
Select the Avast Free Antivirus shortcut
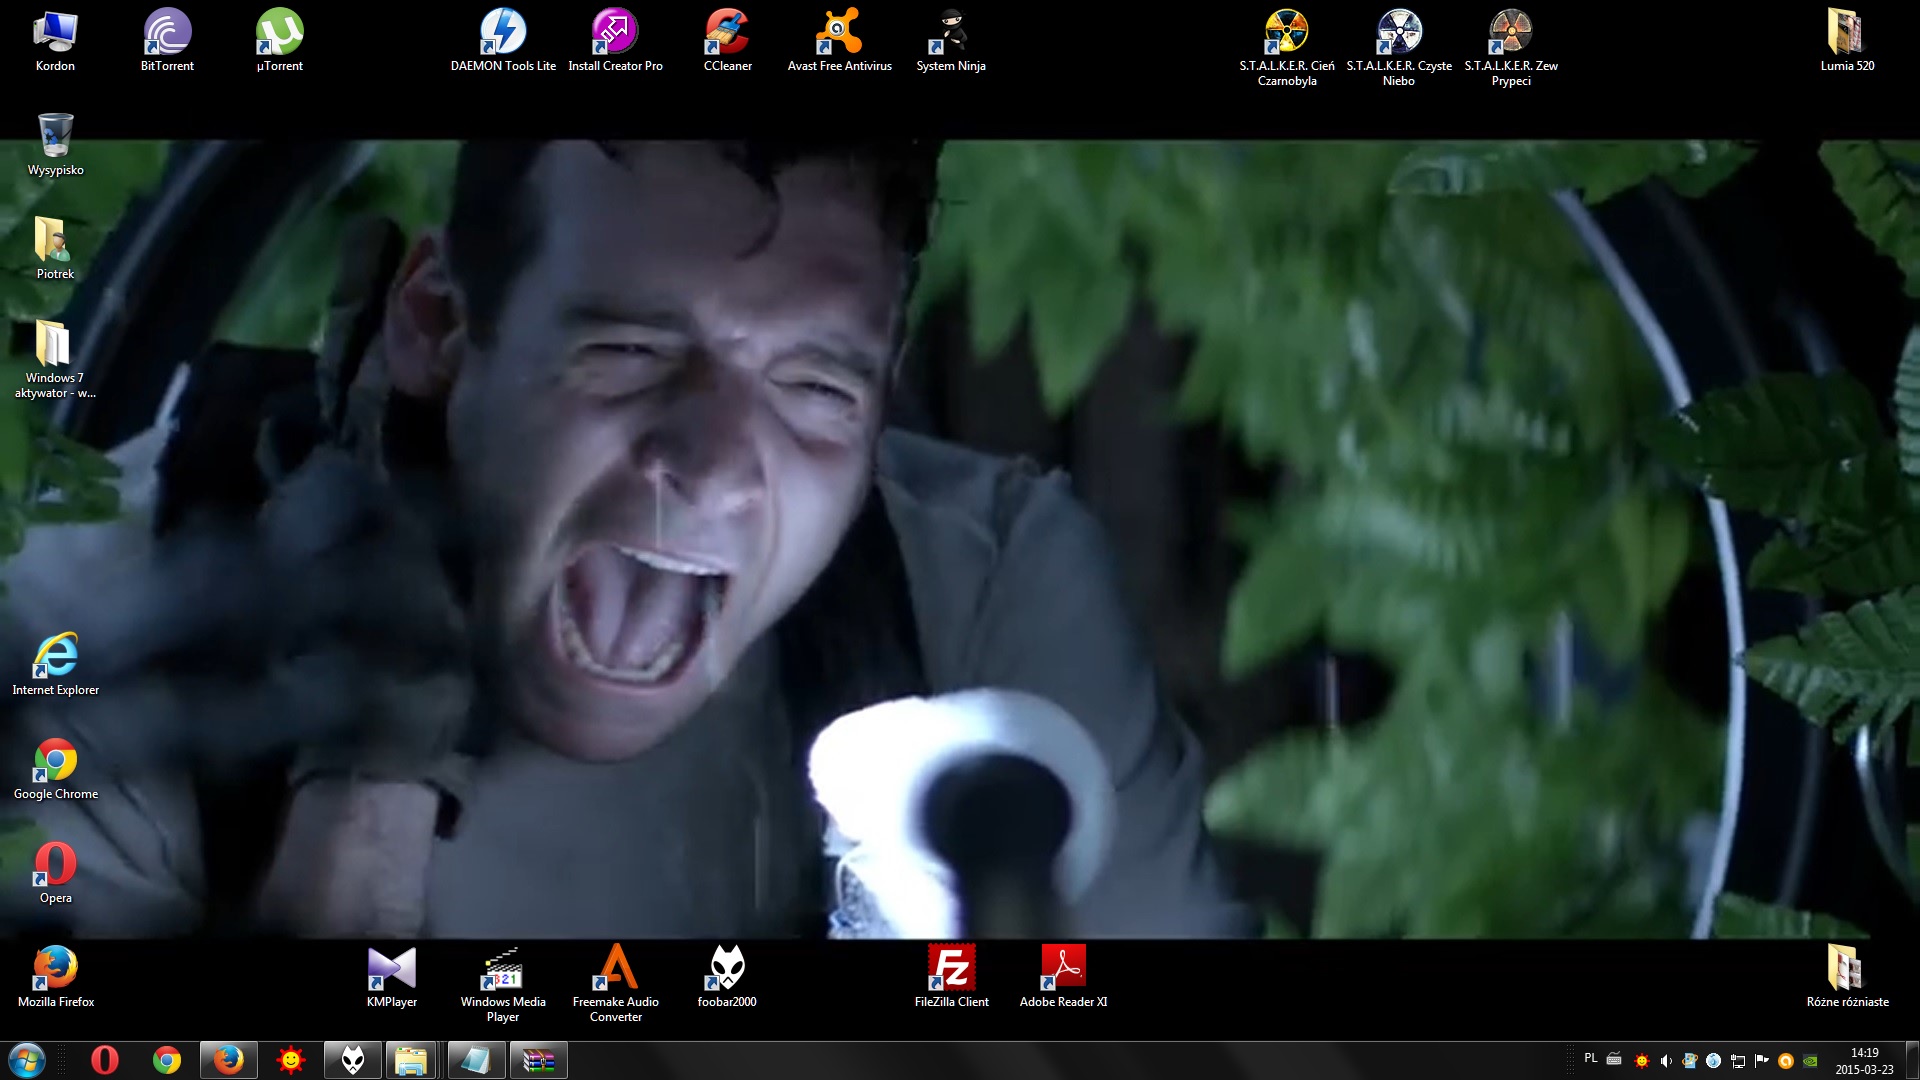click(839, 40)
